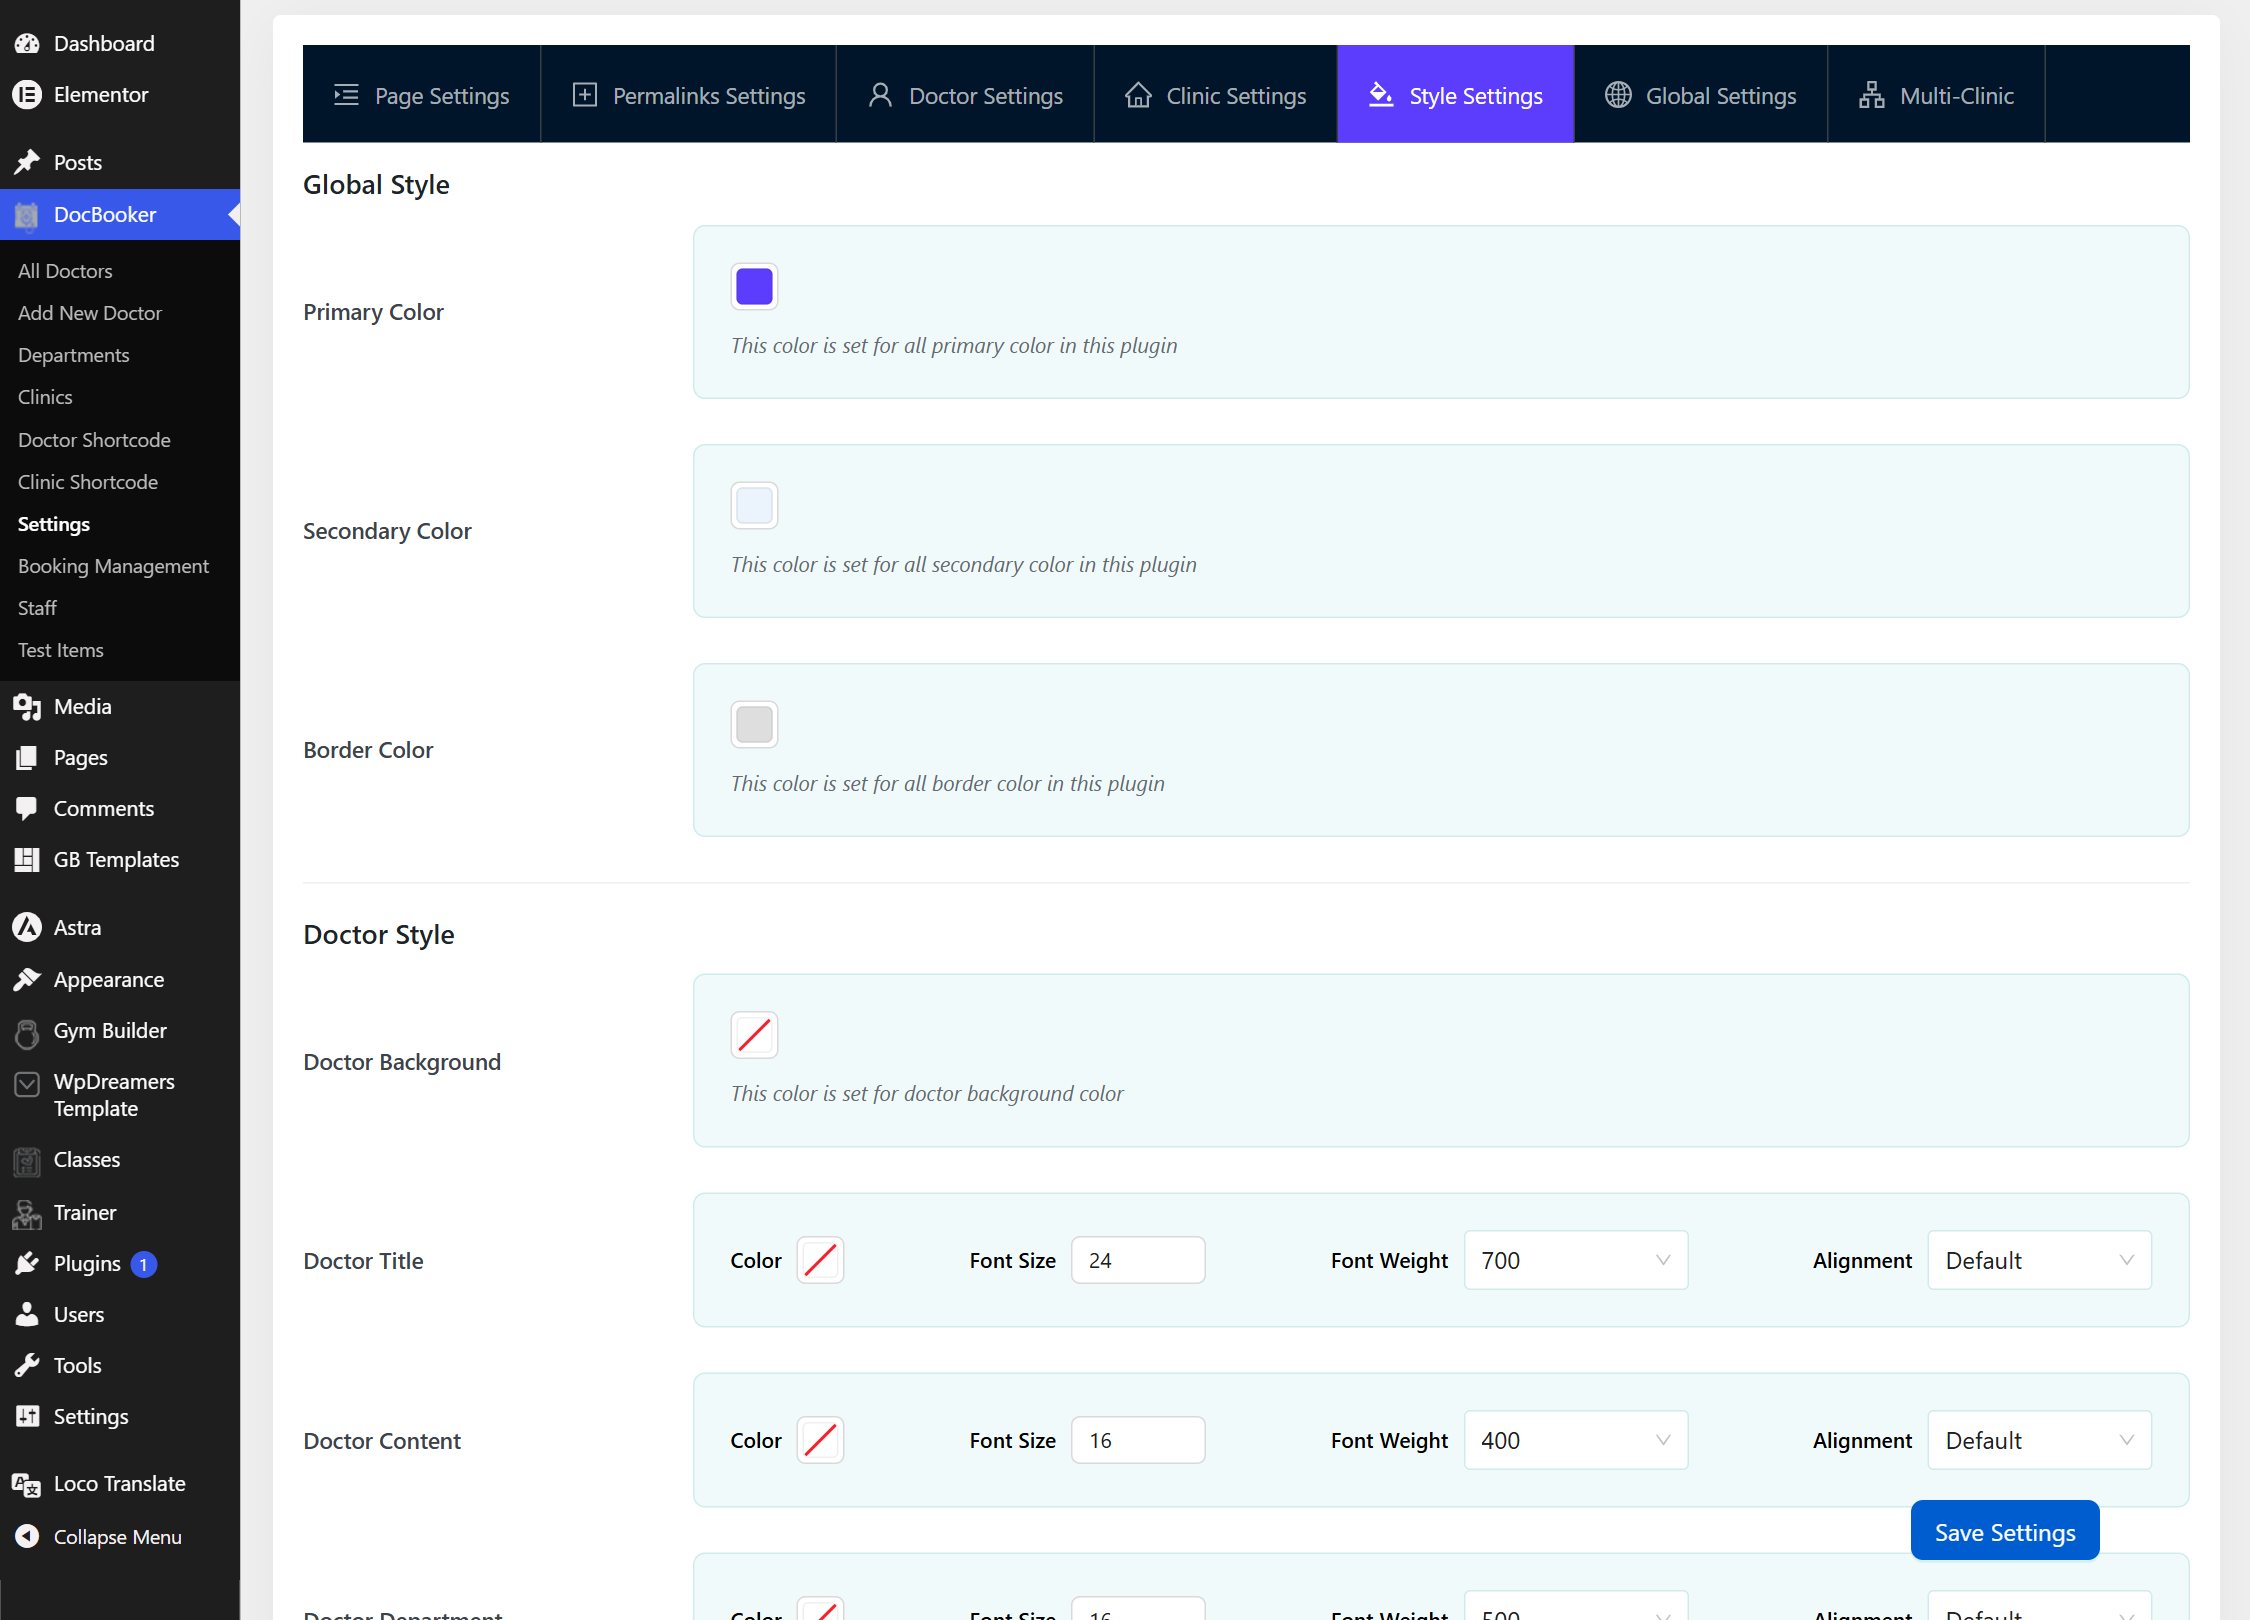The width and height of the screenshot is (2250, 1620).
Task: Click the DocBooker sidebar icon
Action: pyautogui.click(x=27, y=214)
